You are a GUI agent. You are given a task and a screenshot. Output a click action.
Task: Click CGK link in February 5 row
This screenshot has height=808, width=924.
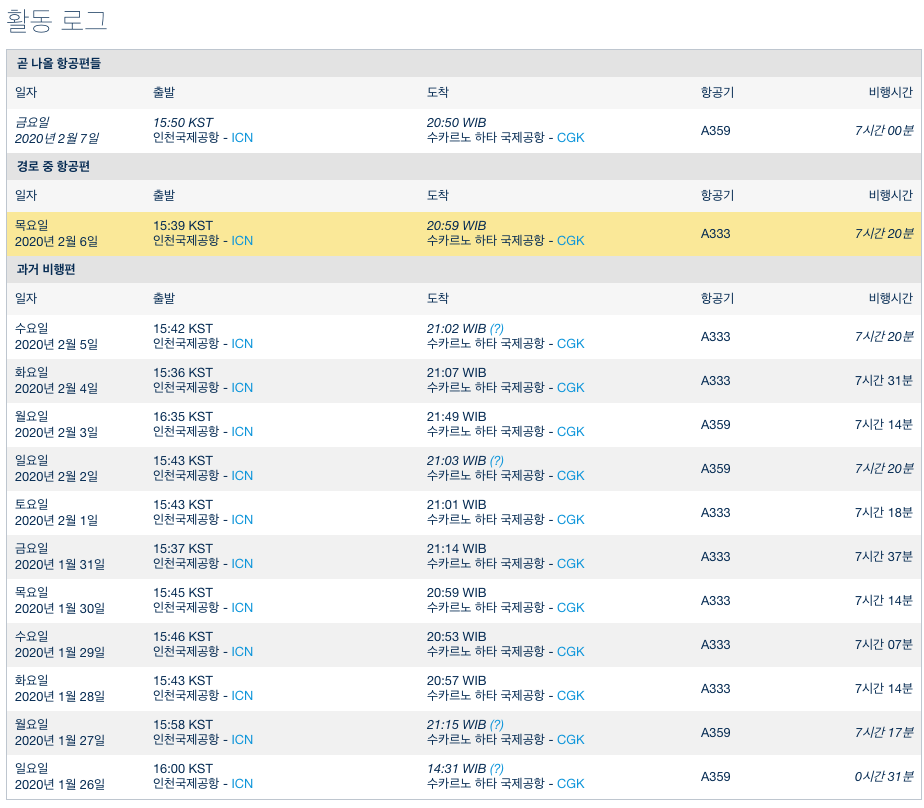[x=570, y=344]
